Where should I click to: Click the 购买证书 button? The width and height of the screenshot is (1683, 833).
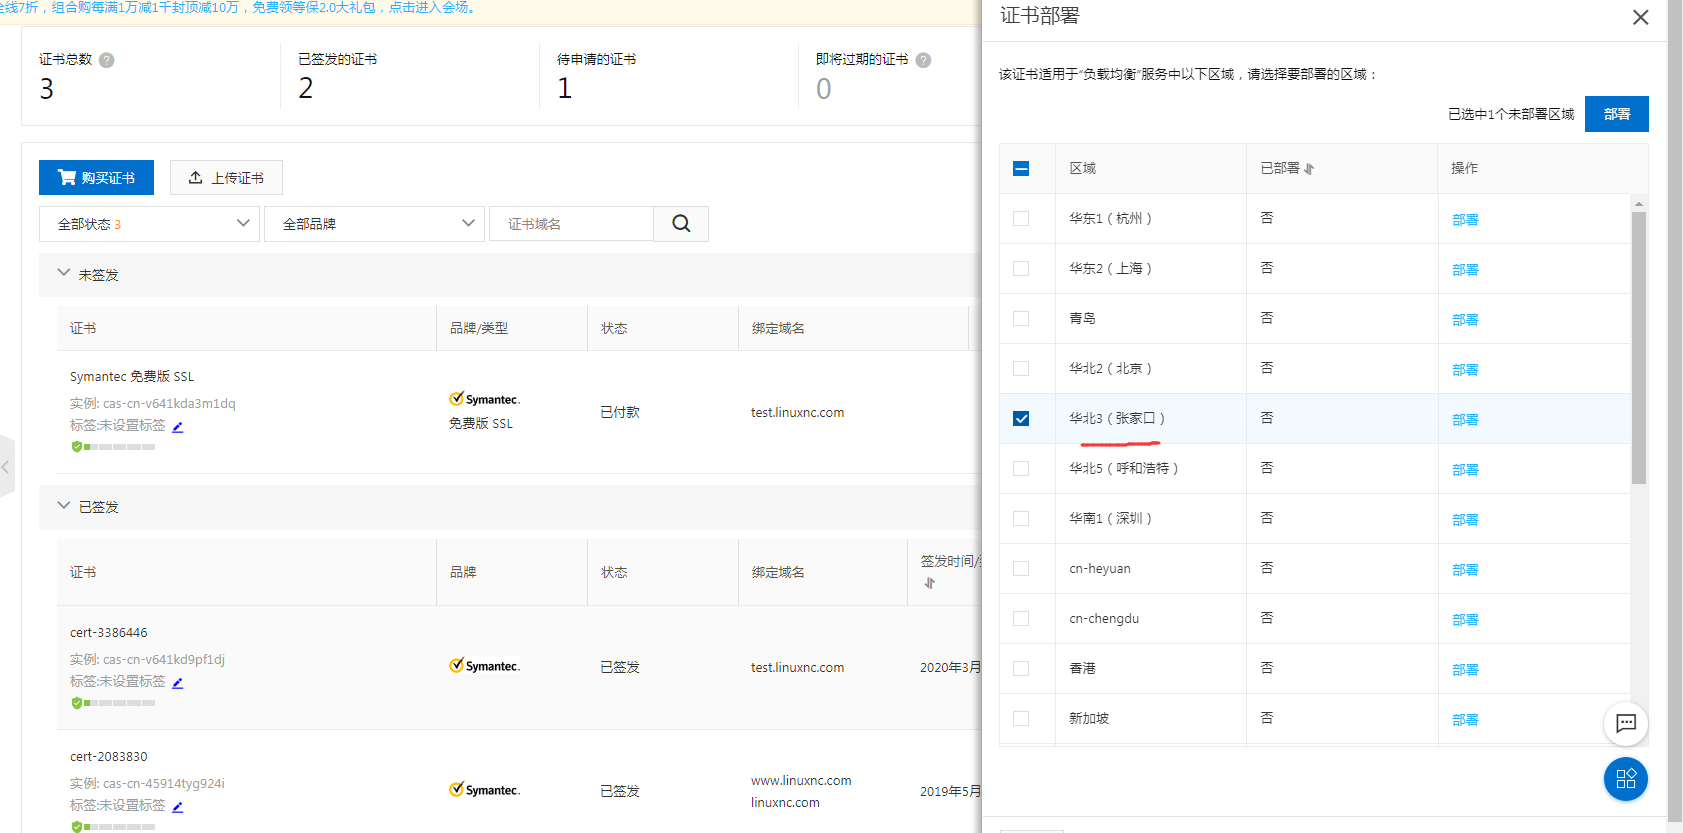pos(96,177)
